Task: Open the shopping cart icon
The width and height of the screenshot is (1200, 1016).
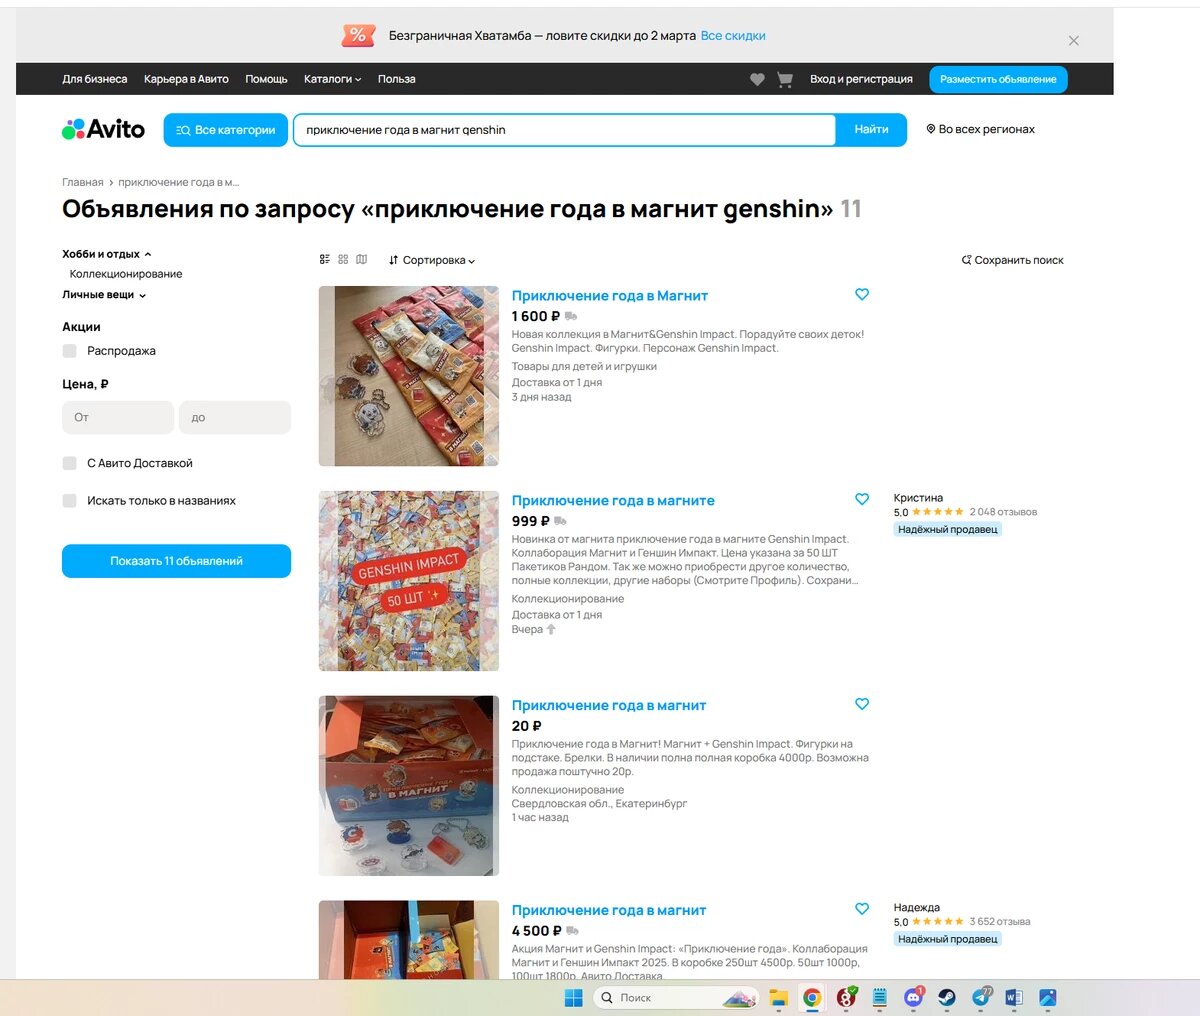Action: coord(785,79)
